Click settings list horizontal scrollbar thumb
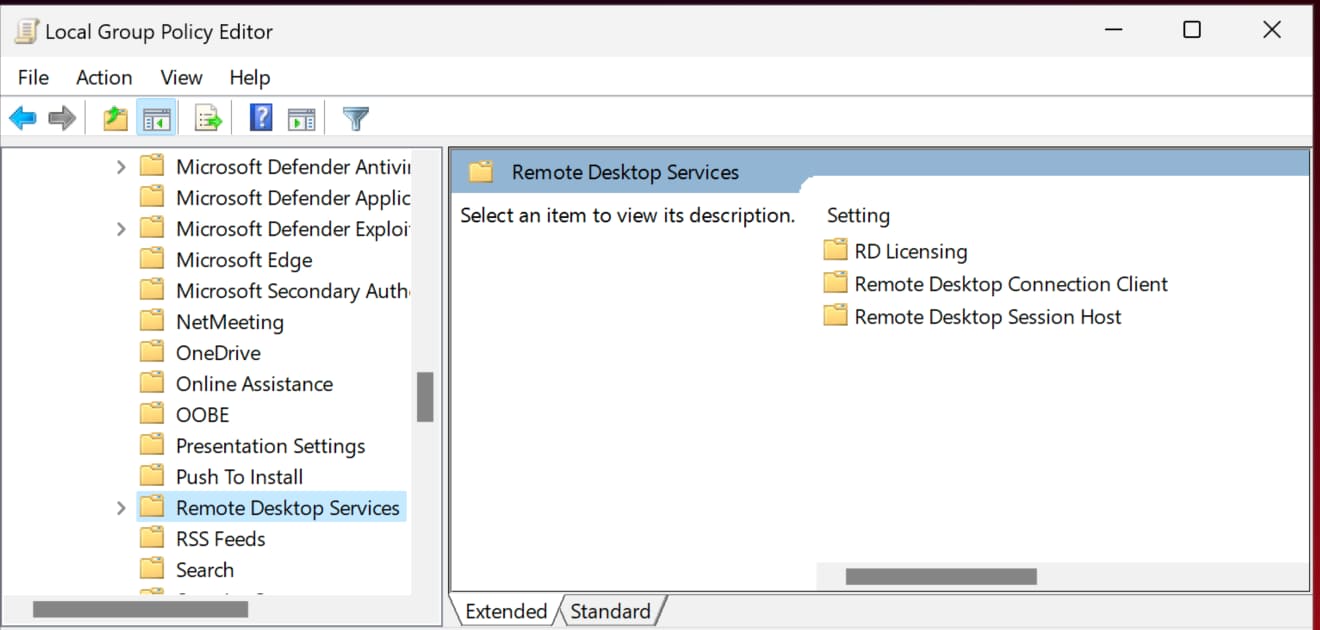This screenshot has width=1320, height=630. [941, 576]
